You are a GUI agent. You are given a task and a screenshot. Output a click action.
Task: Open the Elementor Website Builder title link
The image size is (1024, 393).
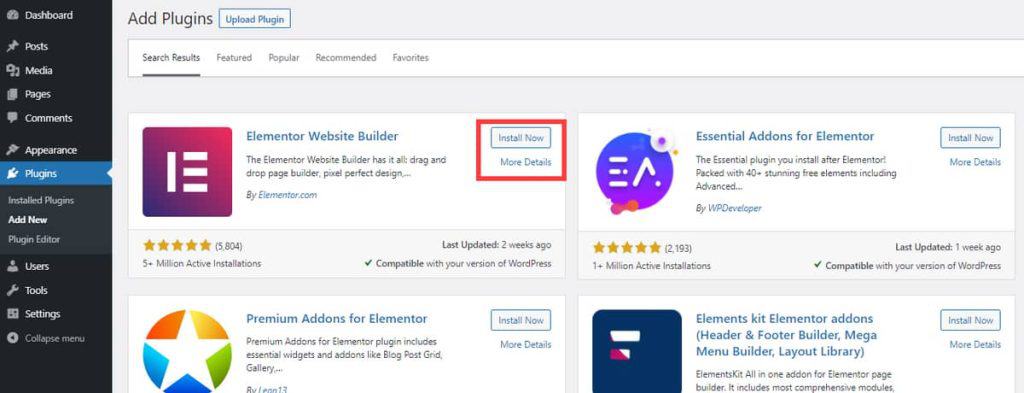[322, 136]
